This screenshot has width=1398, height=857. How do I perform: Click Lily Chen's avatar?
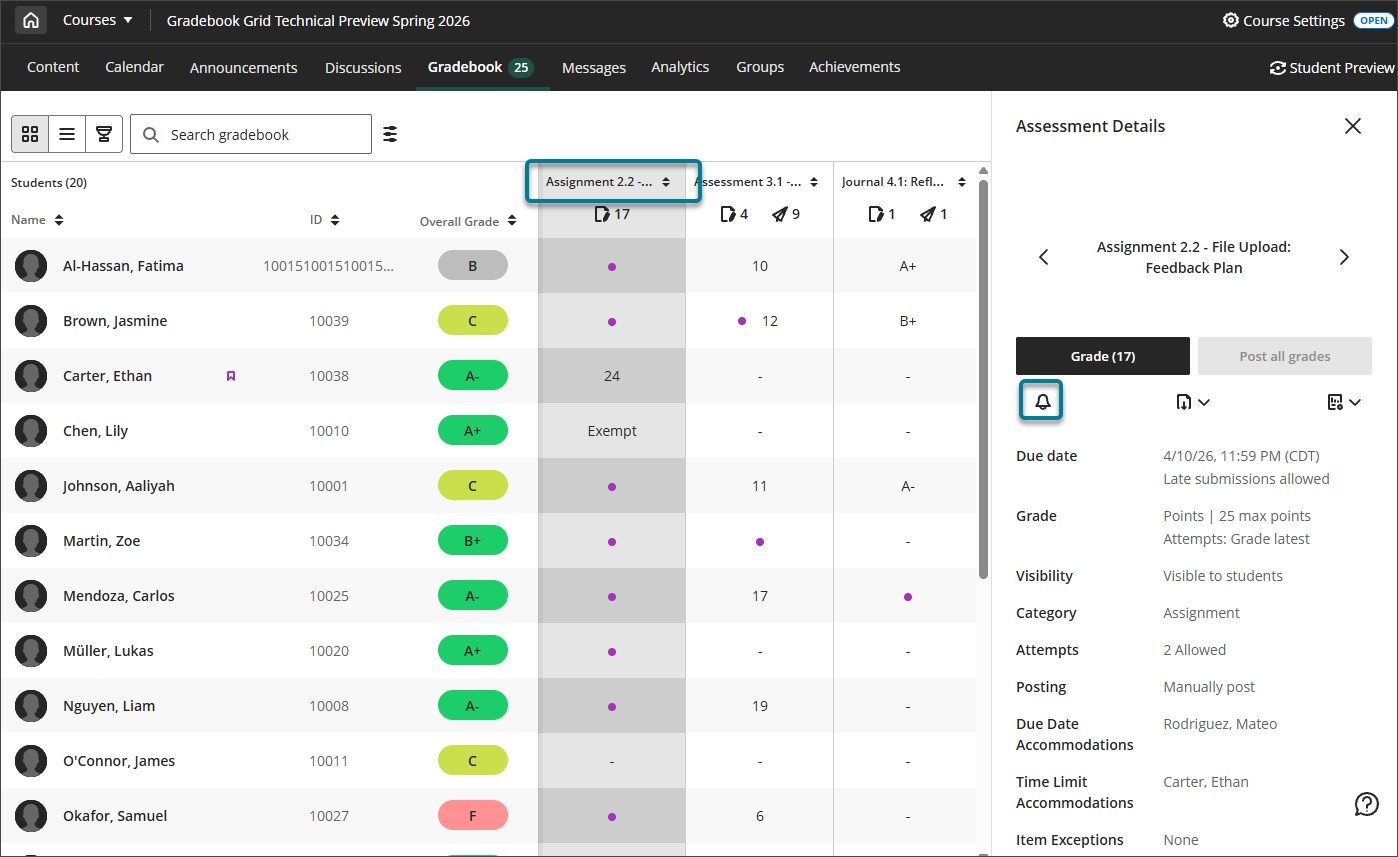tap(31, 431)
